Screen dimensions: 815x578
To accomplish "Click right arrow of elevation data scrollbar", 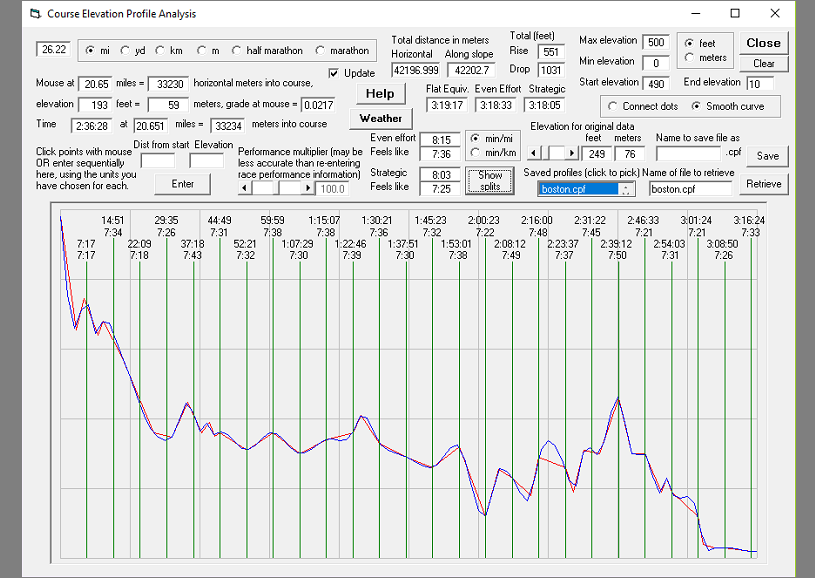I will point(572,153).
